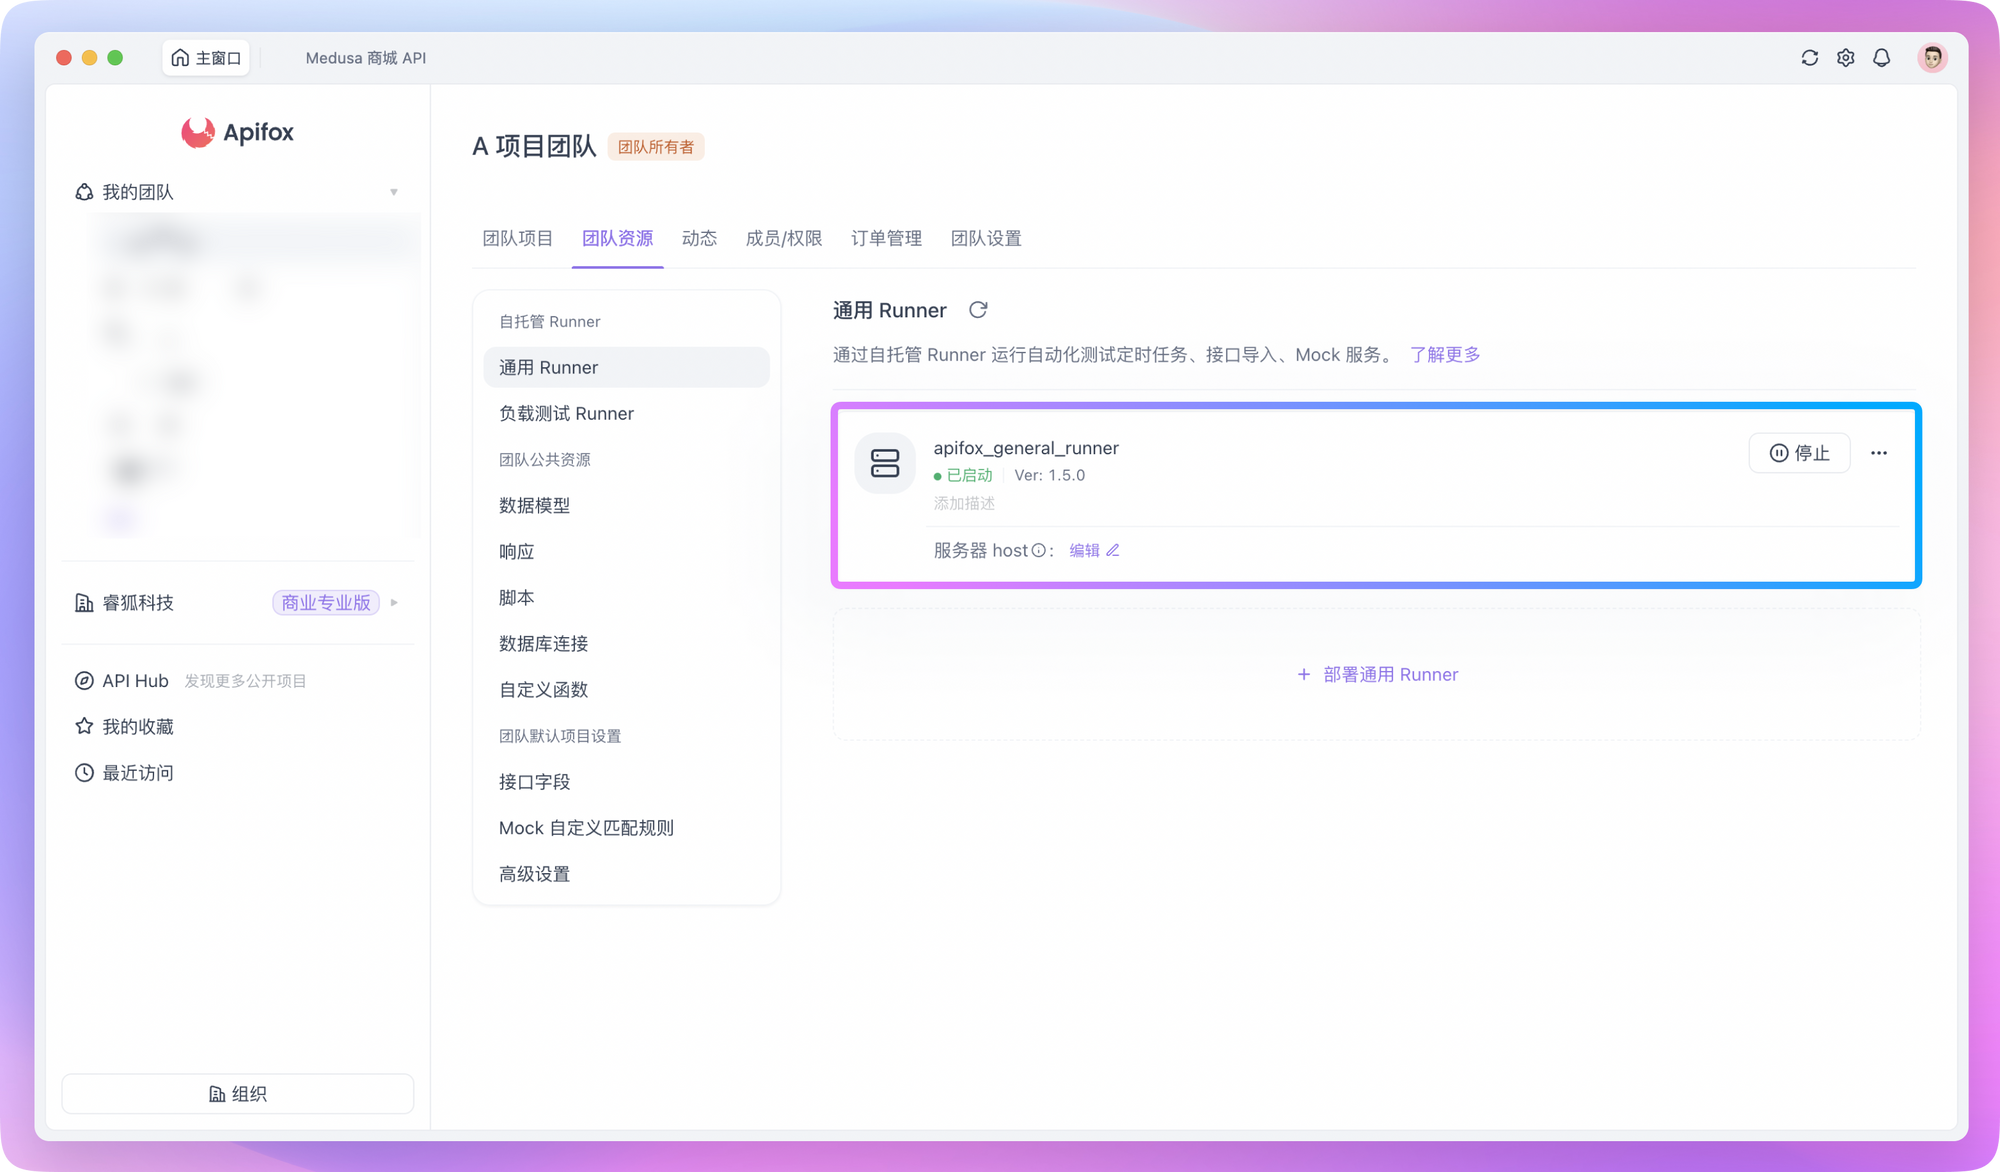
Task: Open 订单管理 tab
Action: point(887,238)
